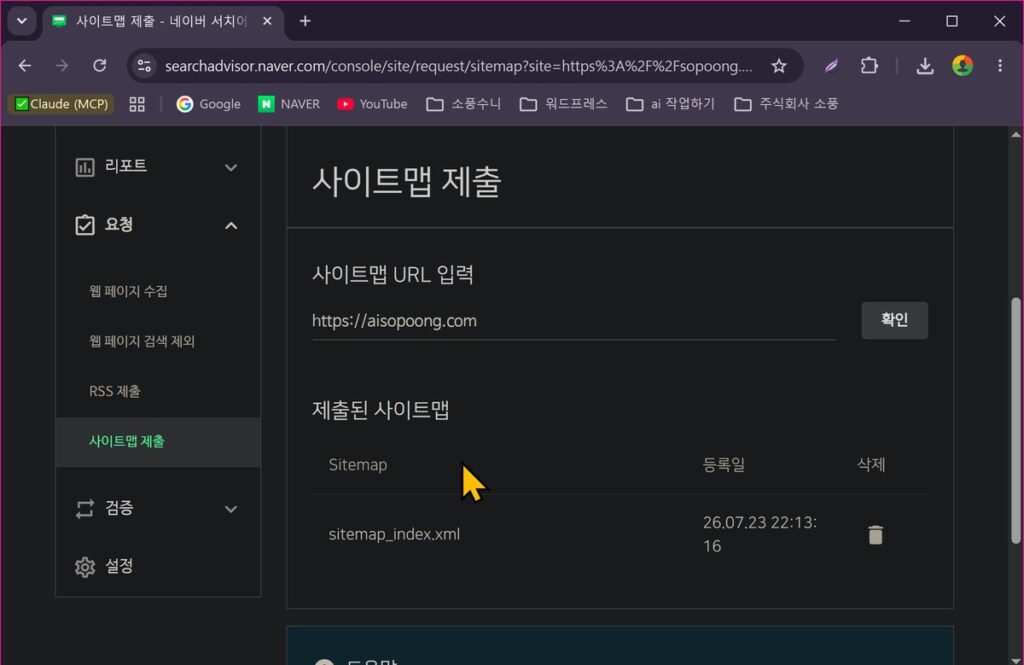Click the 등록일 column header

724,464
